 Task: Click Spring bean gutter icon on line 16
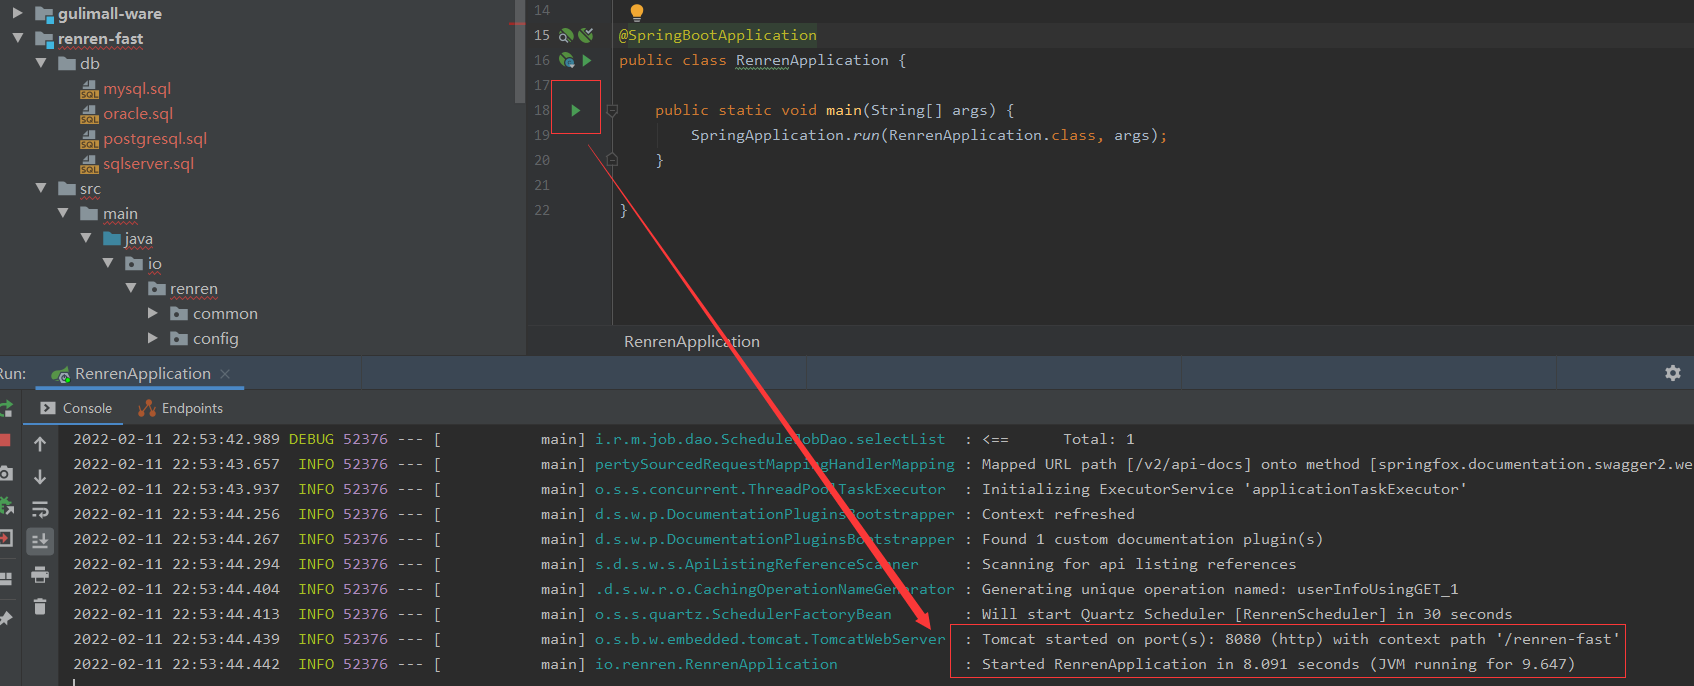566,60
